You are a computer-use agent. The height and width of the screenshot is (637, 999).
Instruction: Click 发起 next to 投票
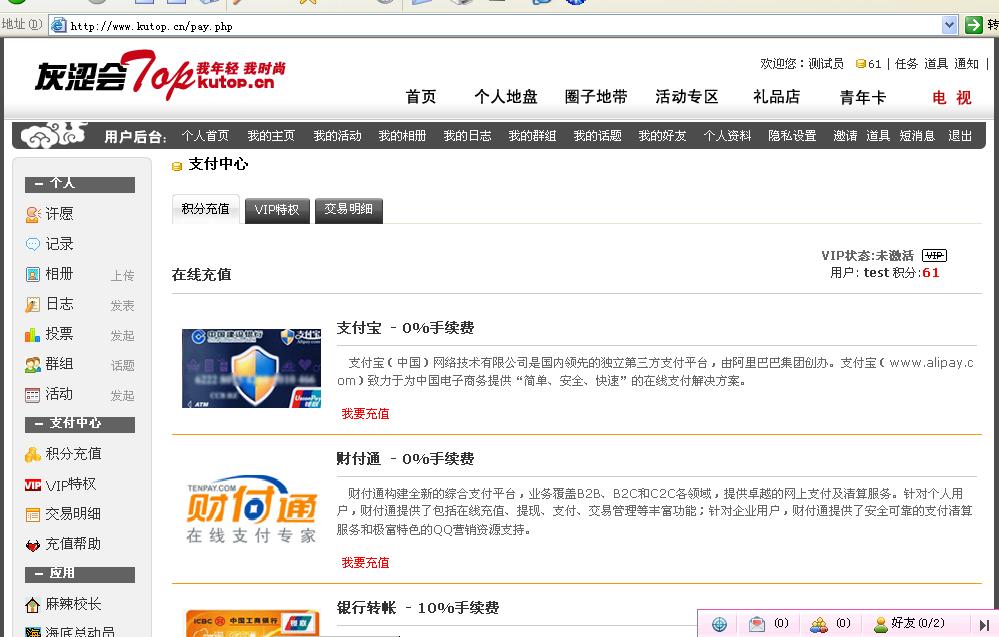click(122, 336)
